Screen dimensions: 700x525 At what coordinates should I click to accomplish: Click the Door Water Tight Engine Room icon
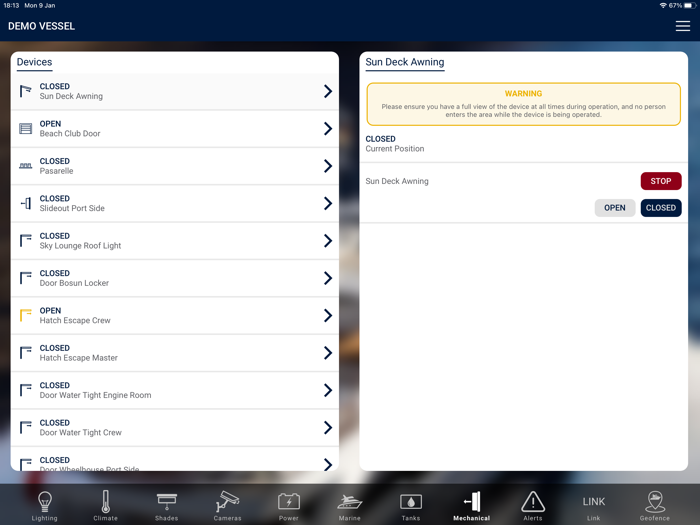tap(25, 390)
